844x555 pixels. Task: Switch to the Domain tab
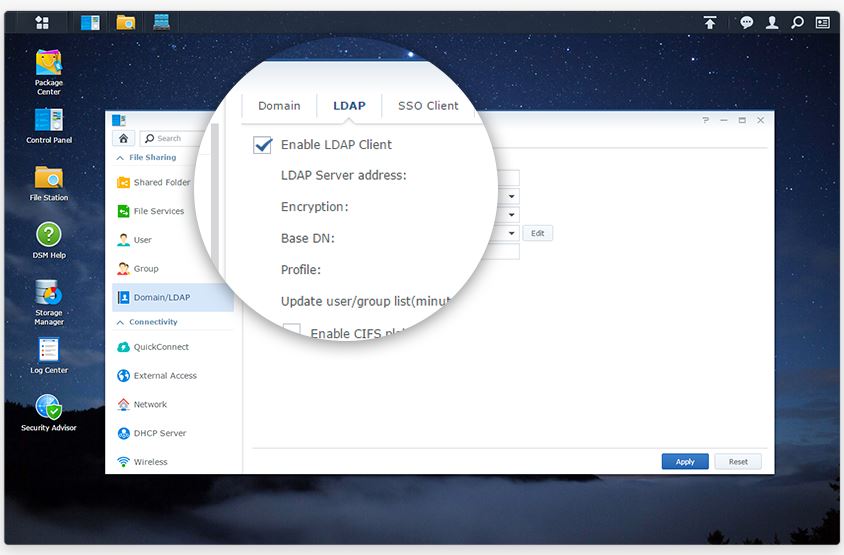[x=279, y=106]
